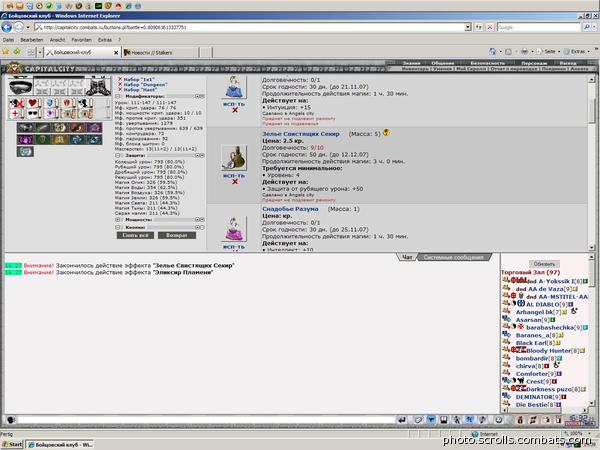Select the lone teal skill icon in third row

pos(25,152)
